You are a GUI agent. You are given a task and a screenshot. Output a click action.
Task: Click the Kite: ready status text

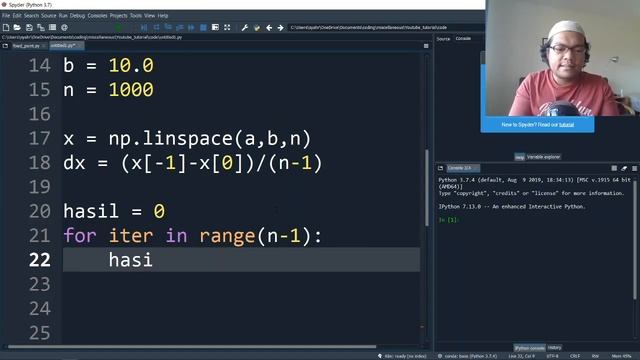[x=405, y=356]
